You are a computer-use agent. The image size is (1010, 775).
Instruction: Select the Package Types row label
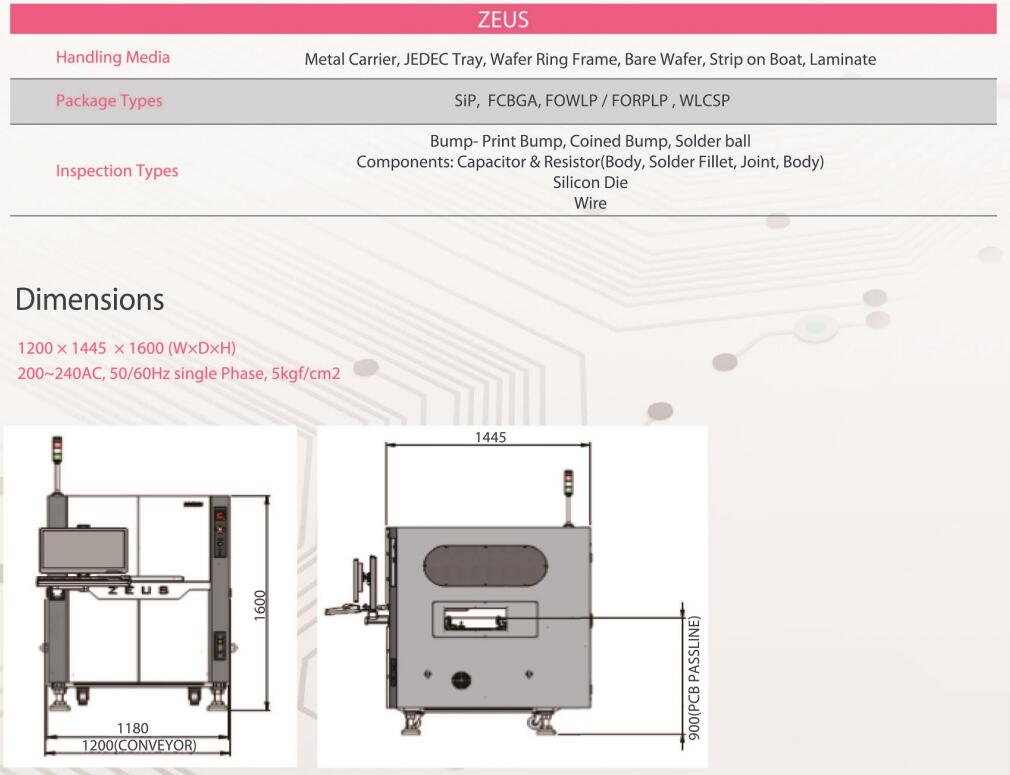109,100
